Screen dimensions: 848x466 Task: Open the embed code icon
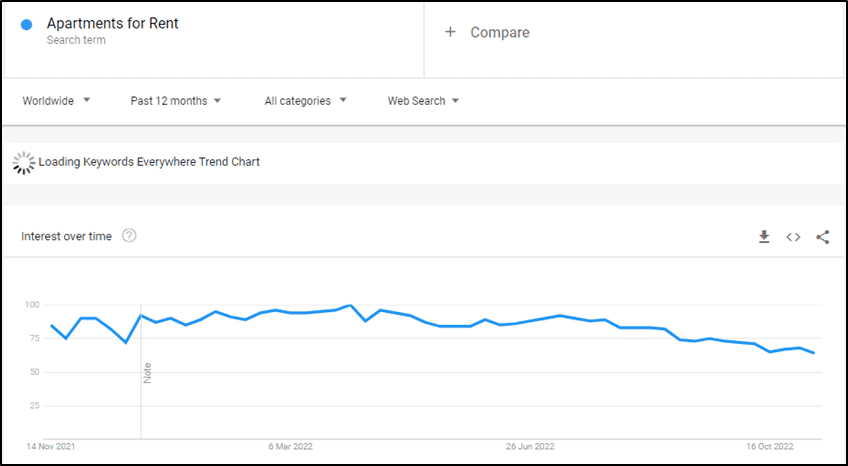coord(793,237)
